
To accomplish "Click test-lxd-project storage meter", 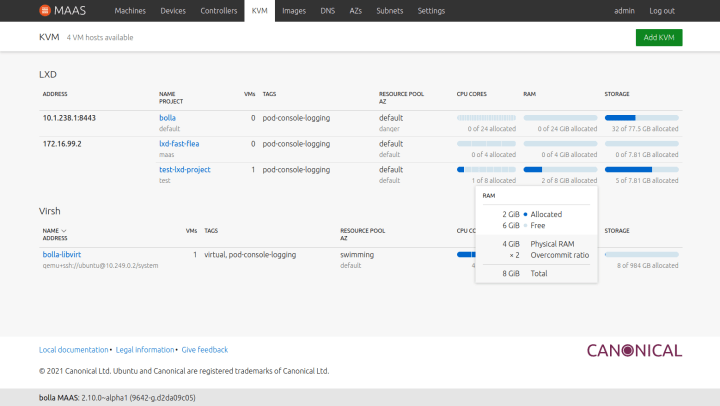I will tap(641, 169).
